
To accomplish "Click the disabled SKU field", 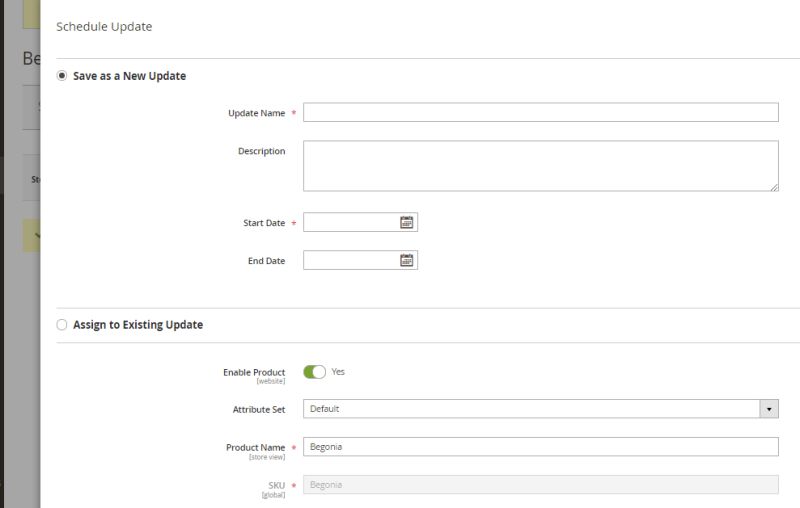I will 541,485.
